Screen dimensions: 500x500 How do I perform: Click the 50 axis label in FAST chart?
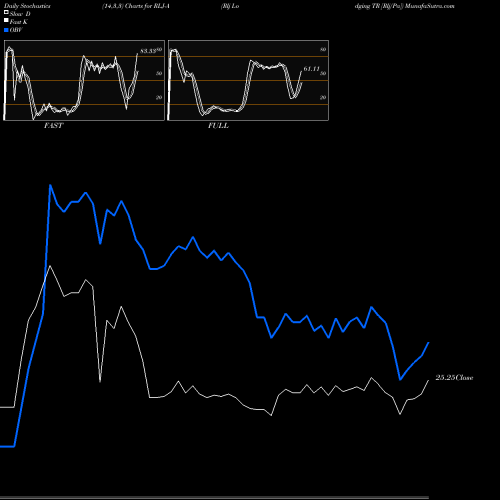coord(159,73)
